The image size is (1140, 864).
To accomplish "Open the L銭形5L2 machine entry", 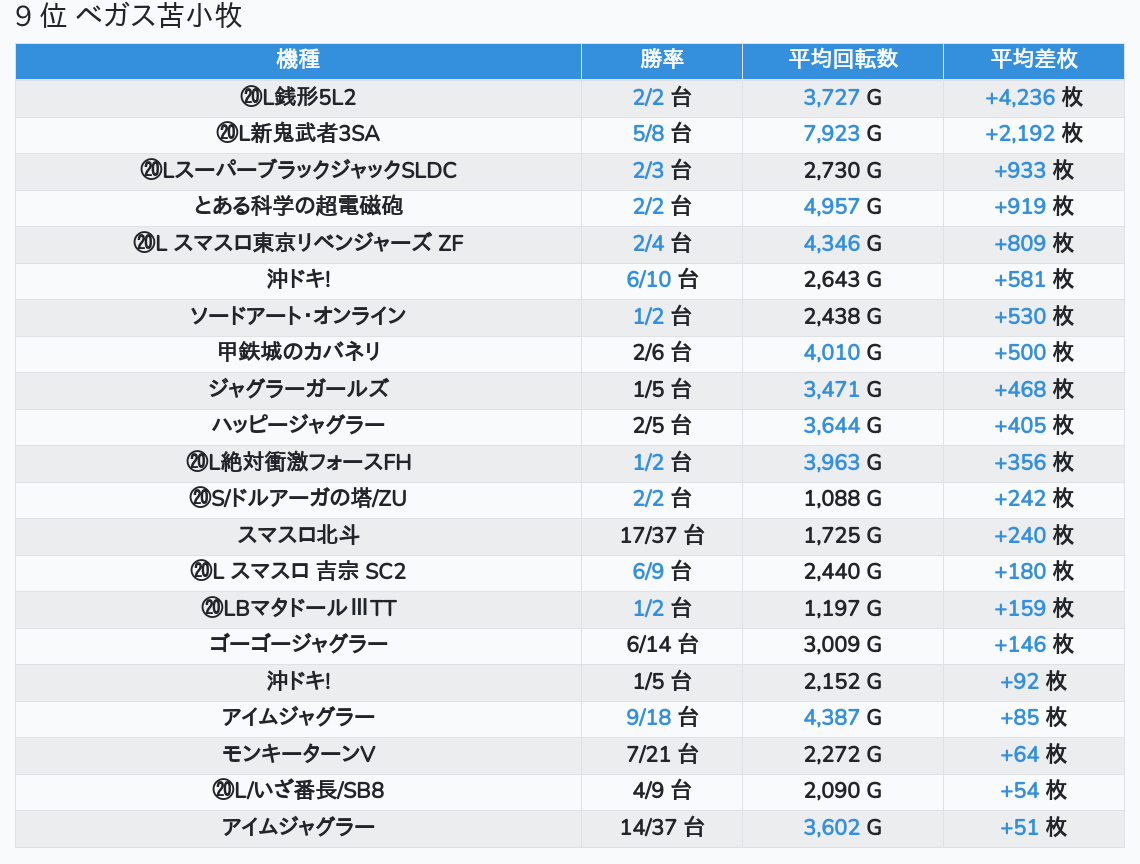I will (x=298, y=97).
